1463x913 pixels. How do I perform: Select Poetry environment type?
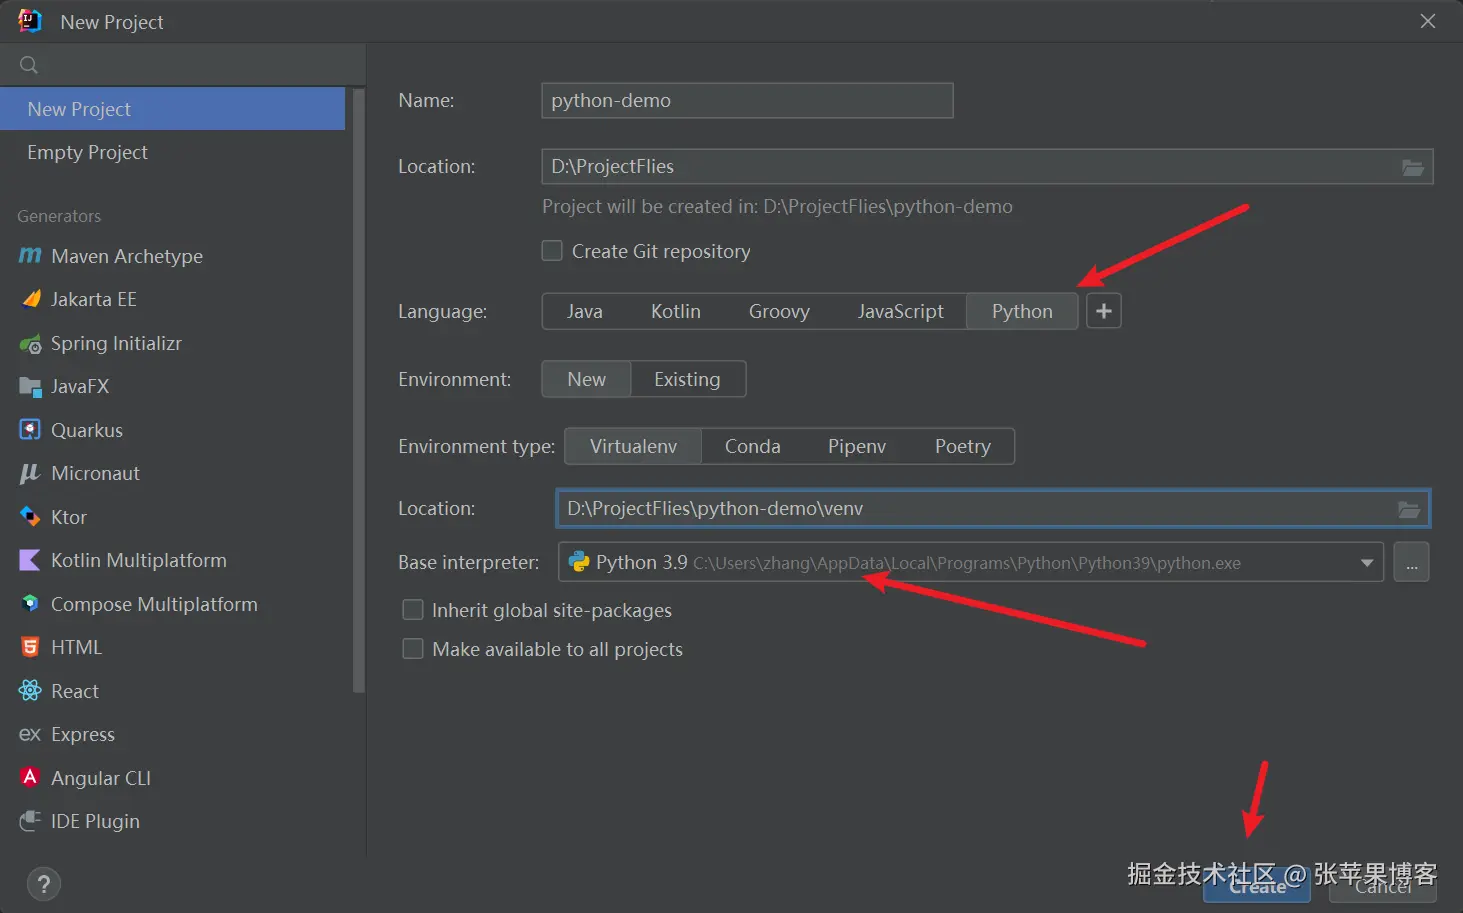(963, 446)
